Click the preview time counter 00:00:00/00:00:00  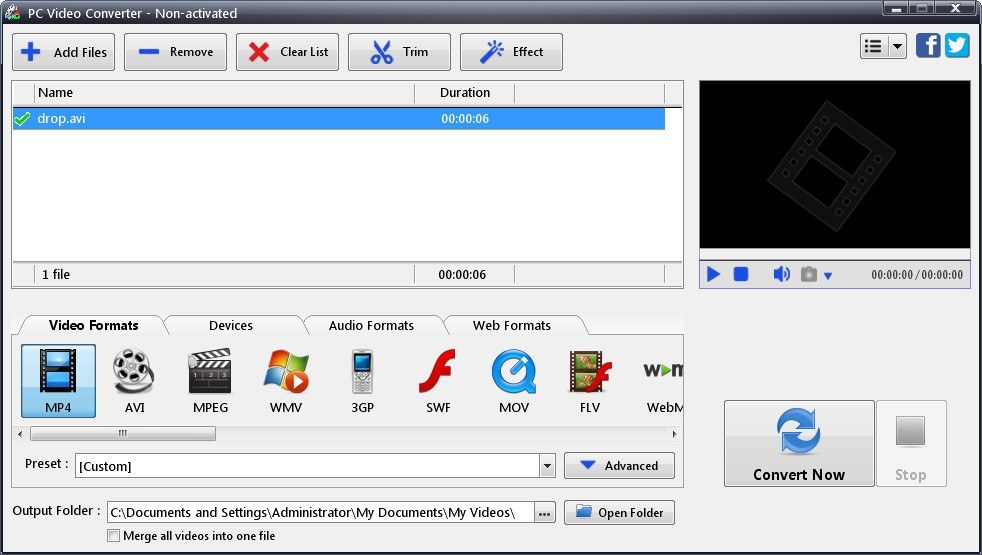(x=917, y=274)
